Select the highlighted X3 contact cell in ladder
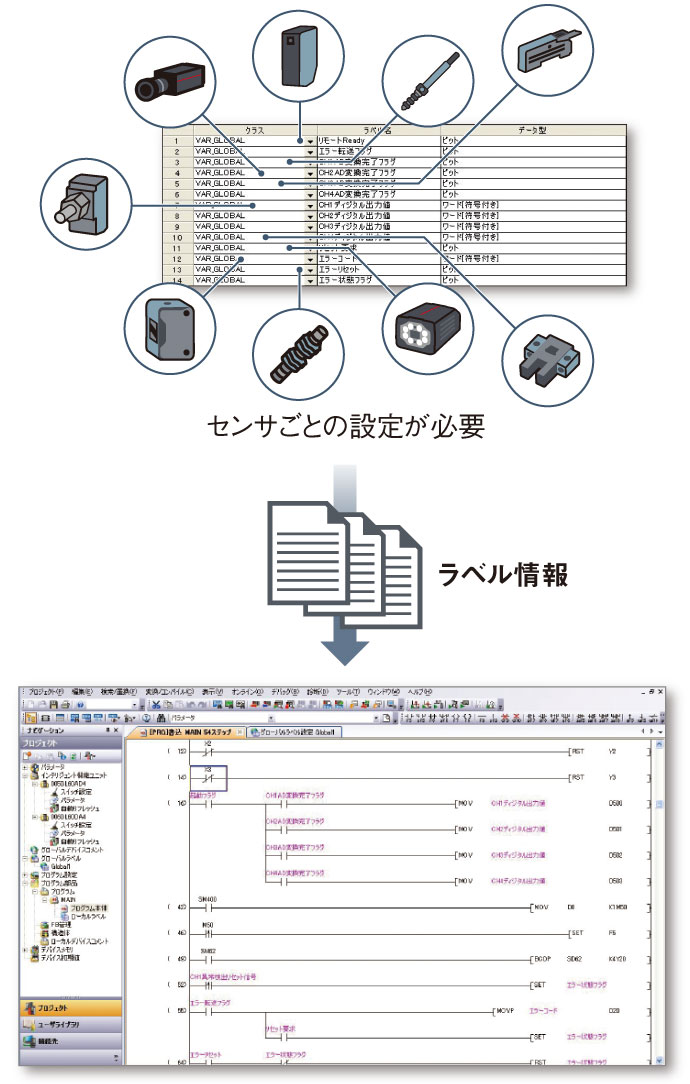The width and height of the screenshot is (690, 1084). click(x=208, y=777)
